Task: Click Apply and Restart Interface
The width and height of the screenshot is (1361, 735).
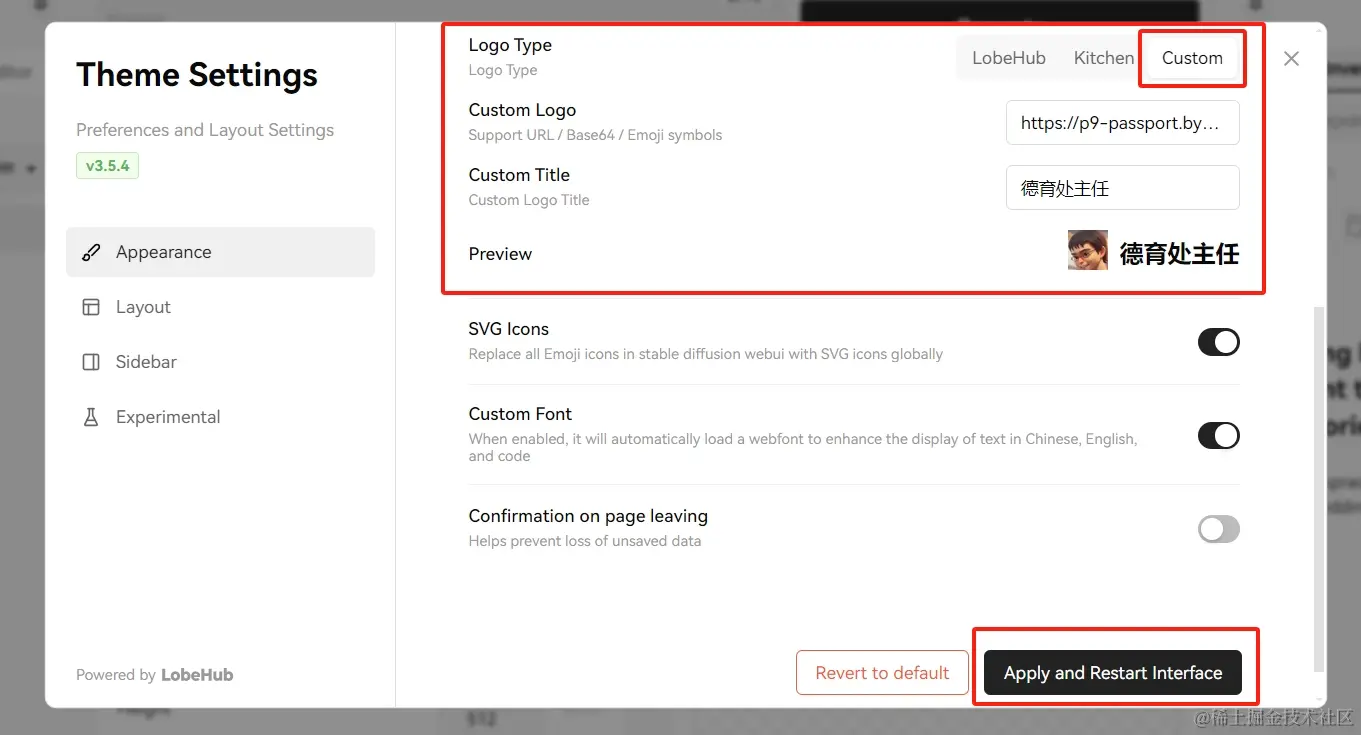Action: click(1113, 673)
